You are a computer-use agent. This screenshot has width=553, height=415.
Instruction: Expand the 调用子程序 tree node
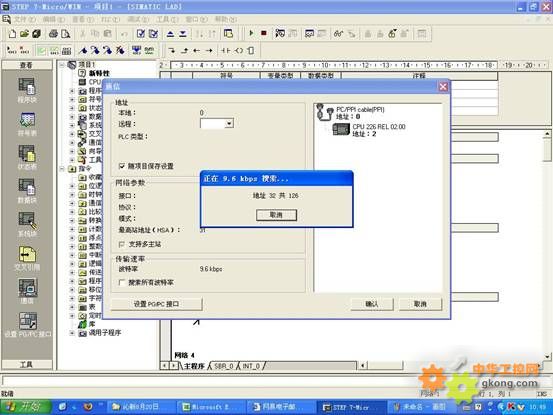[72, 333]
